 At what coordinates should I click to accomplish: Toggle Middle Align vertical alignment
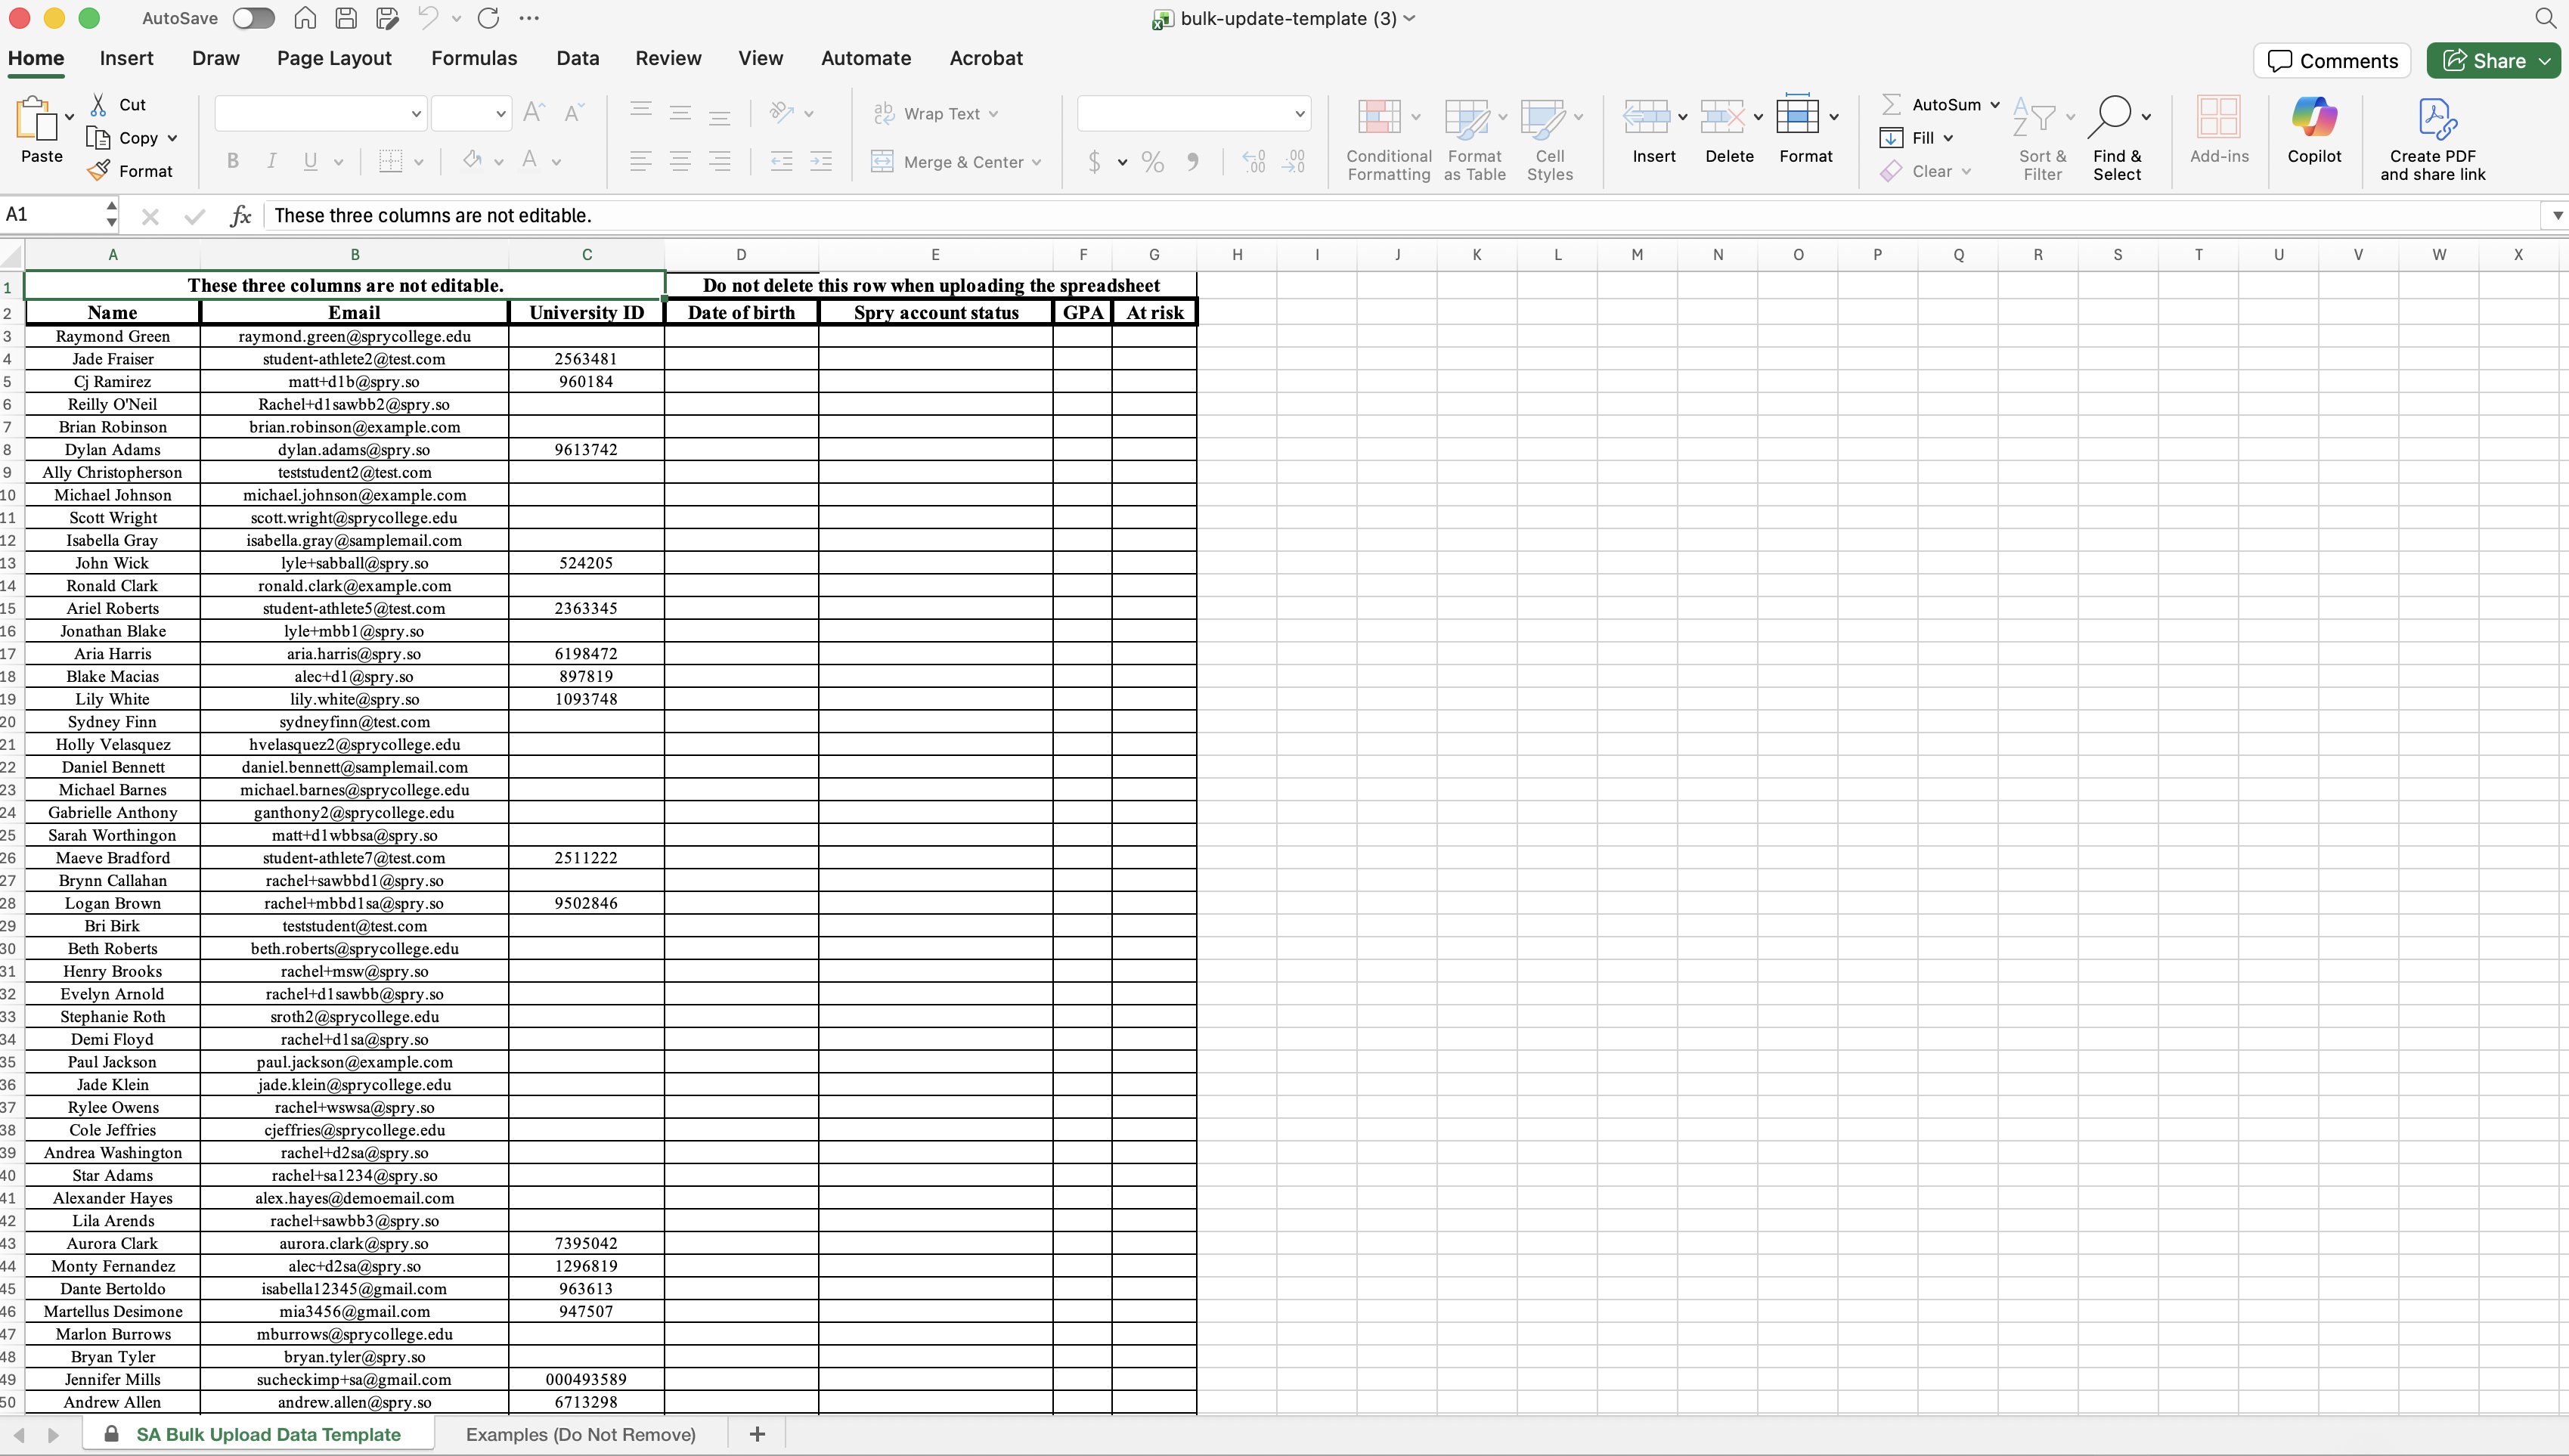click(x=680, y=112)
